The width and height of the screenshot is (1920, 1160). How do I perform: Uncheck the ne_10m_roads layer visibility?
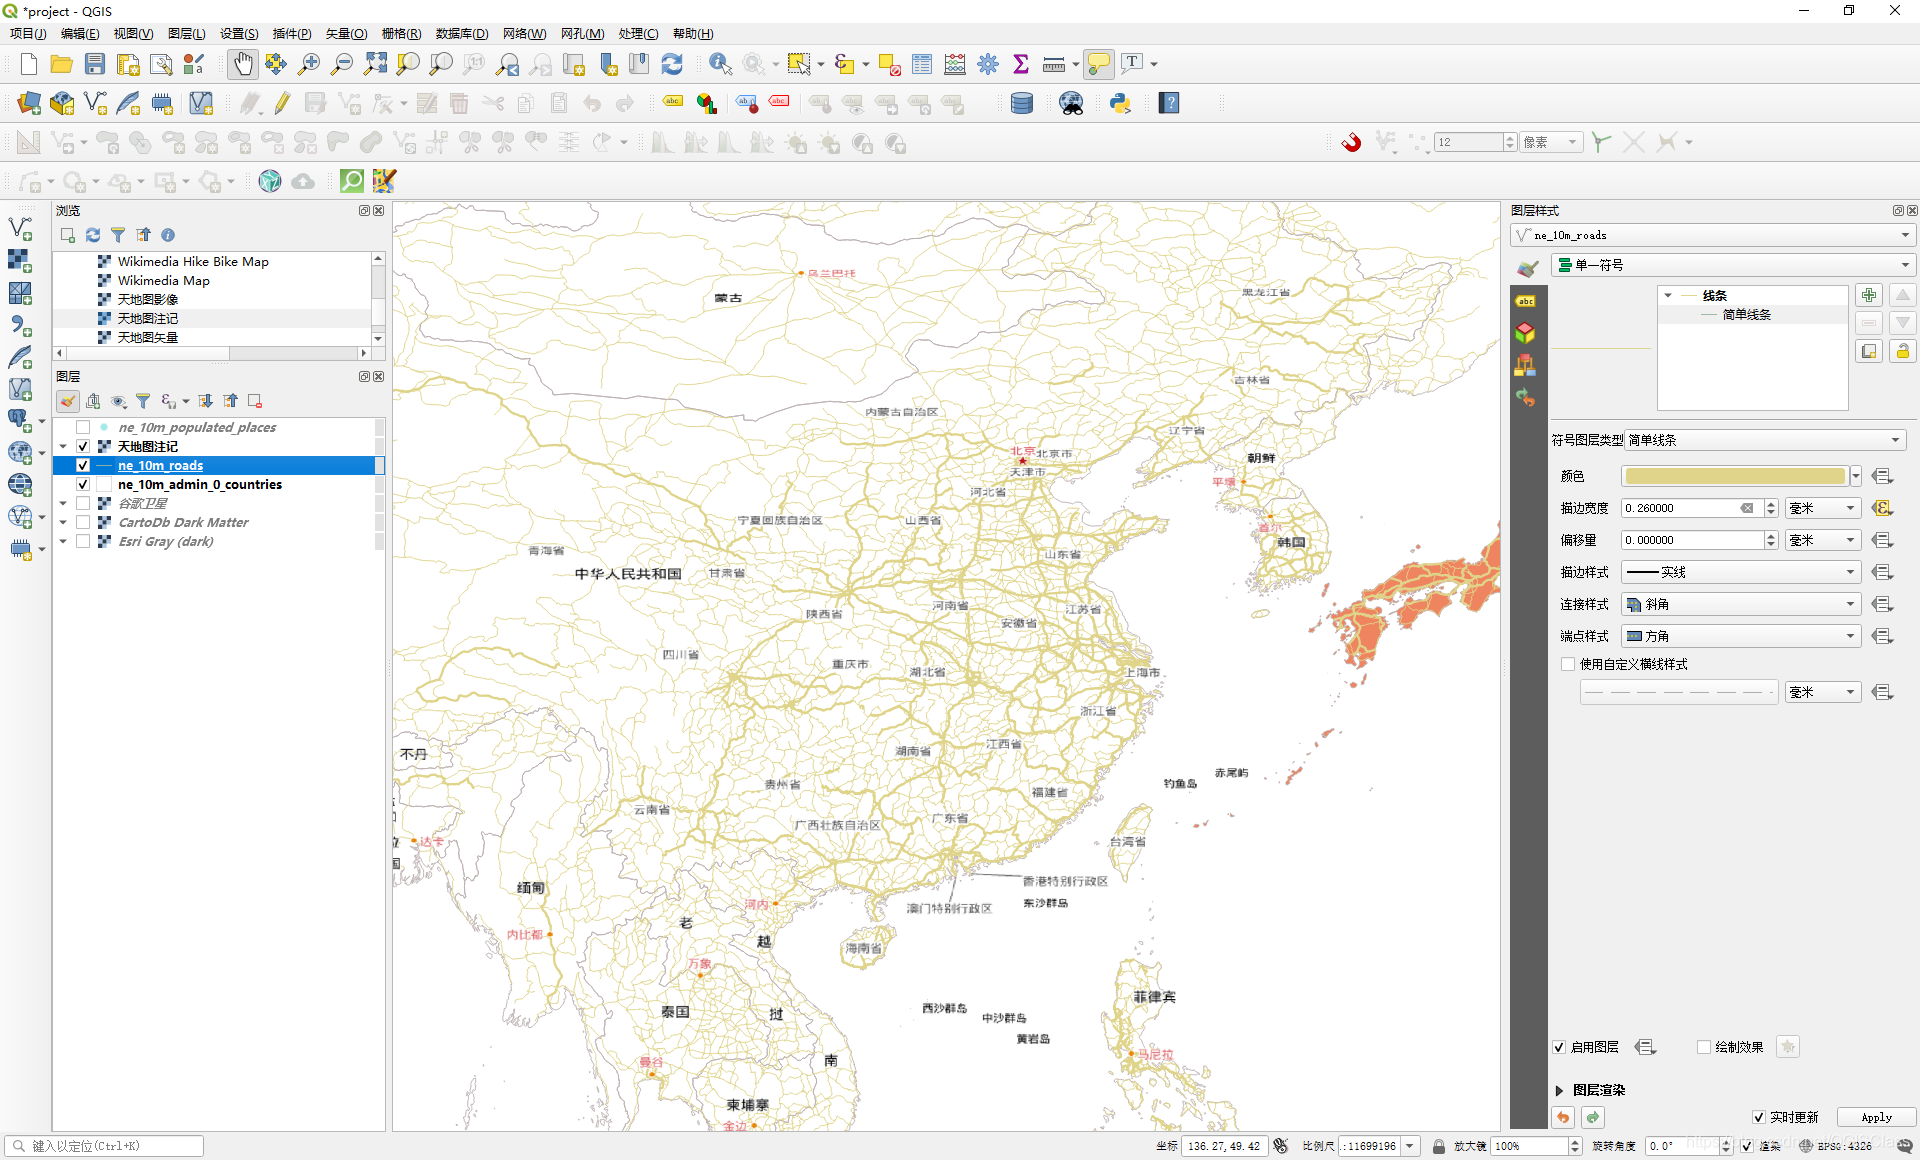[x=83, y=466]
